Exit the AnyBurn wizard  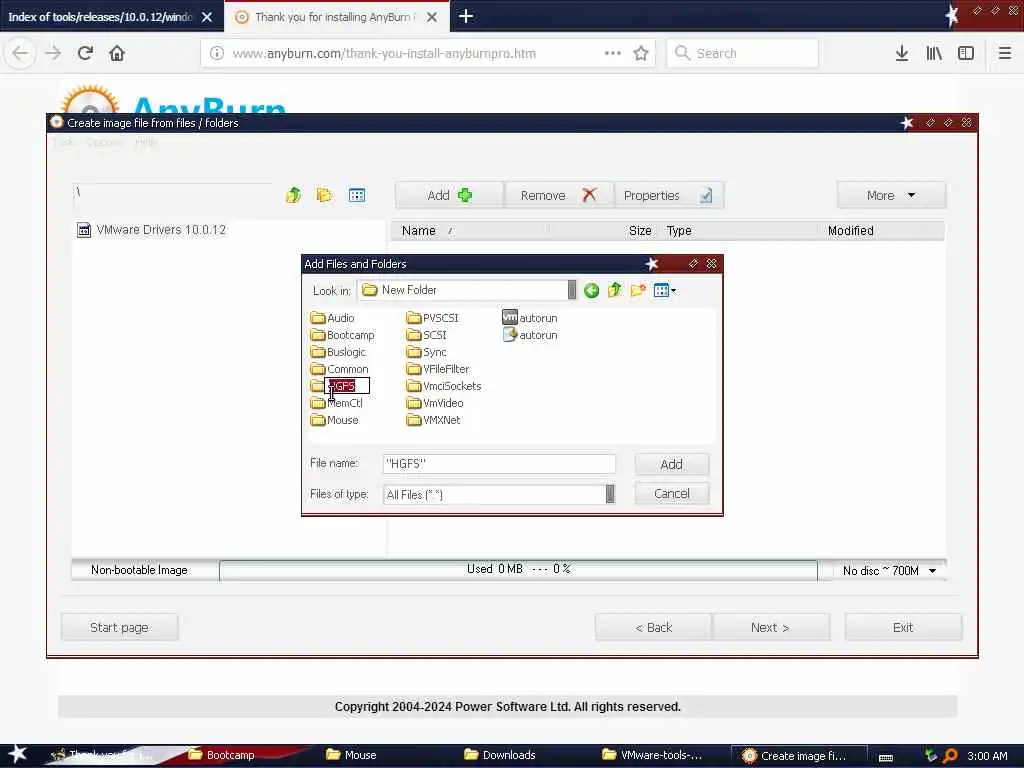click(x=903, y=628)
